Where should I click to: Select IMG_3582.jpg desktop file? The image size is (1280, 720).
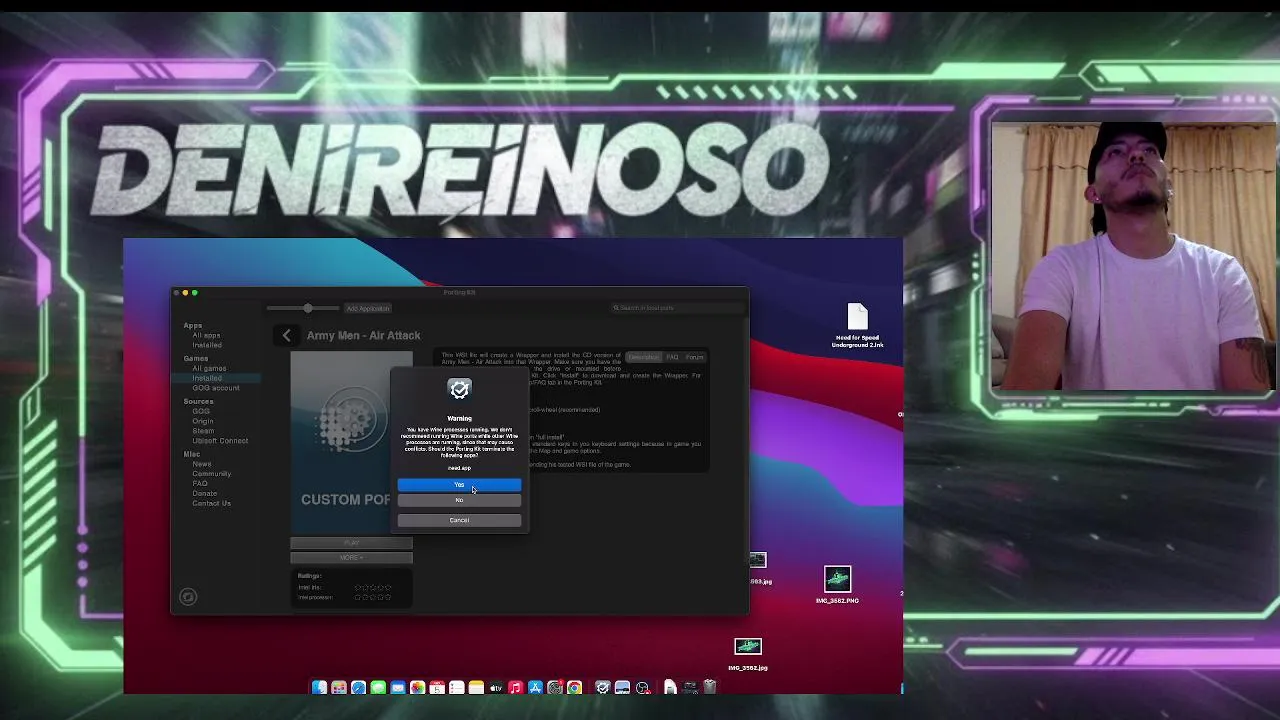[x=748, y=654]
